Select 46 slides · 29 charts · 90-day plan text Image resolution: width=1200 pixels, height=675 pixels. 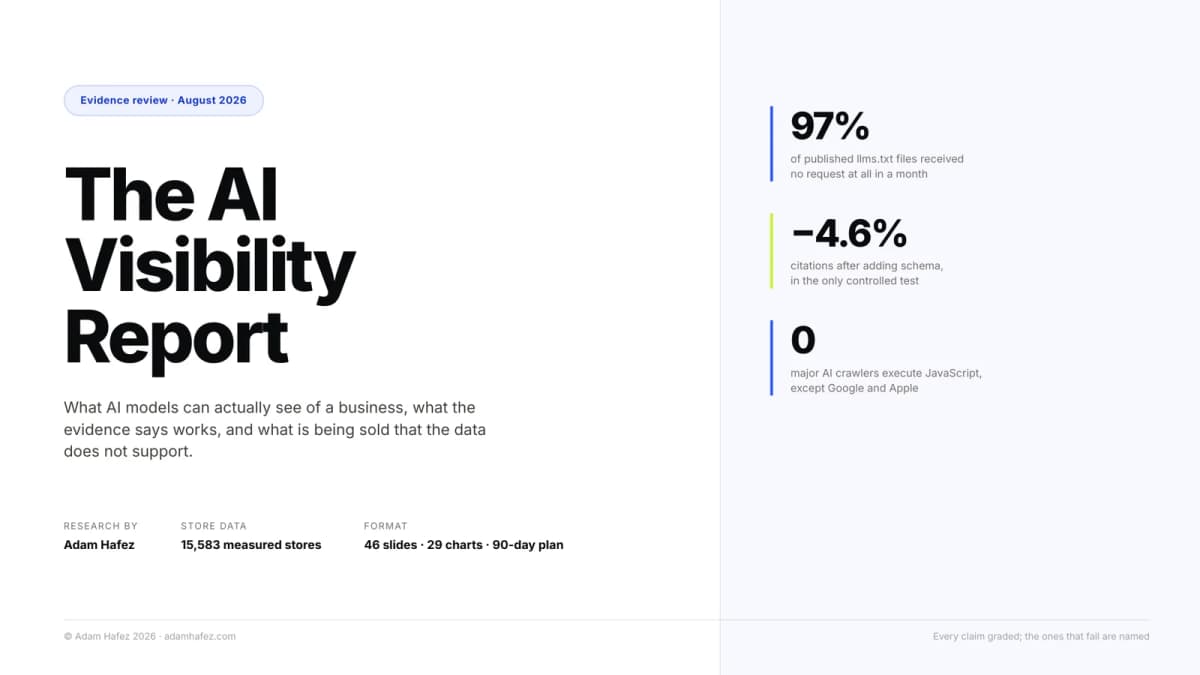(x=464, y=545)
